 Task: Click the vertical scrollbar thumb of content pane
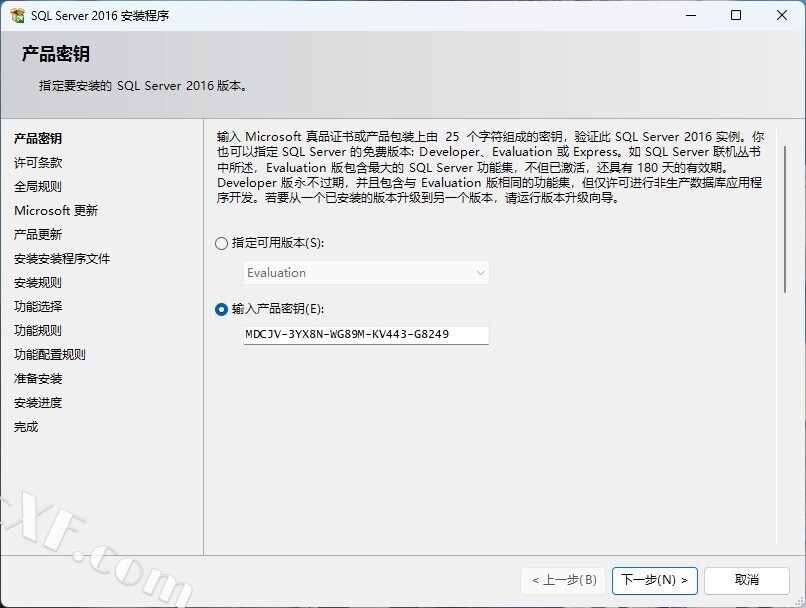coord(785,219)
